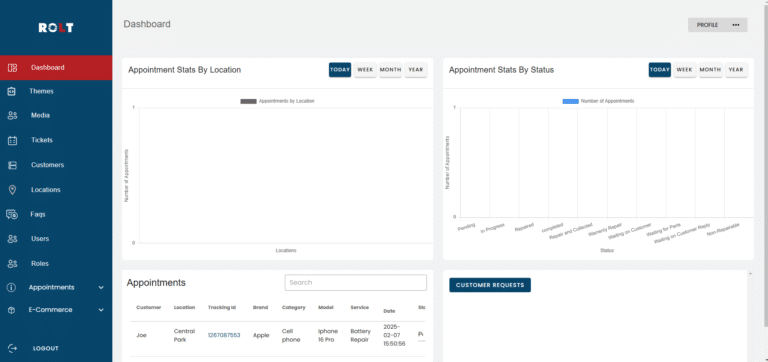This screenshot has height=362, width=768.
Task: Select TODAY for Stats By Location
Action: [340, 70]
